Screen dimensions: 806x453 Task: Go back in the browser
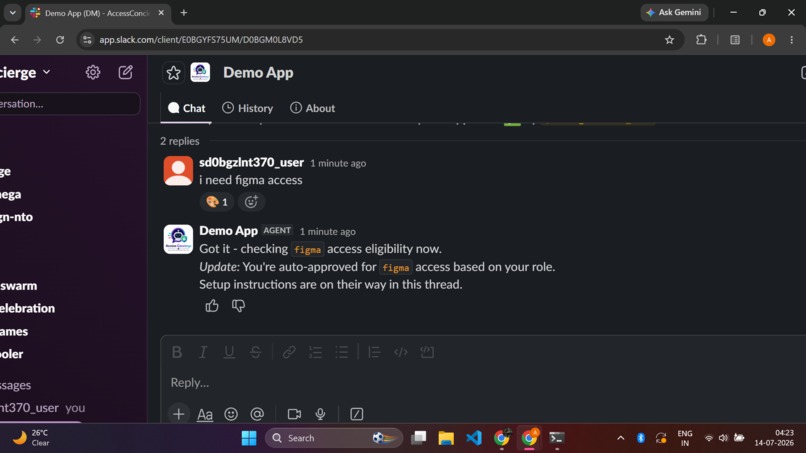pos(15,40)
